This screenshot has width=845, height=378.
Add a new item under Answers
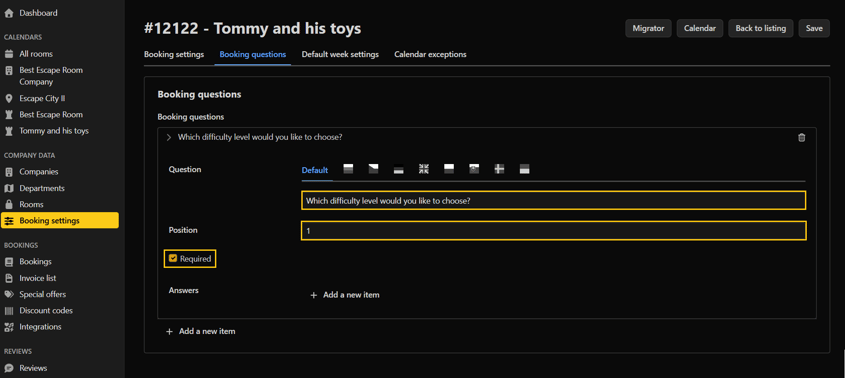[x=345, y=295]
